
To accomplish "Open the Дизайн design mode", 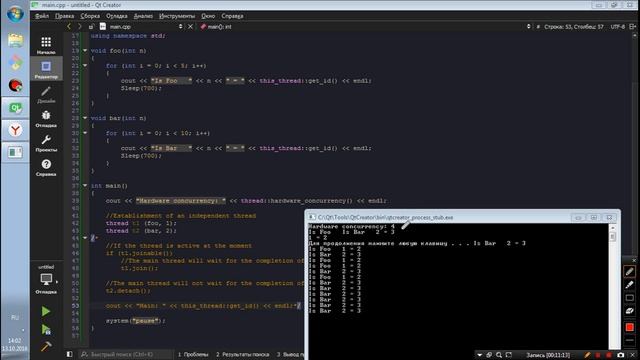I will coord(46,94).
